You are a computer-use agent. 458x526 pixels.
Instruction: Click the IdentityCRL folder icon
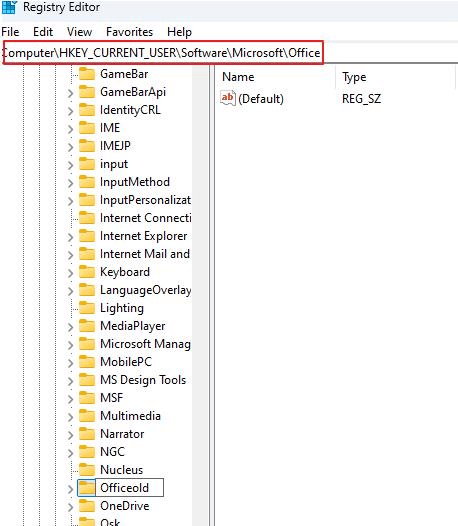pyautogui.click(x=87, y=110)
